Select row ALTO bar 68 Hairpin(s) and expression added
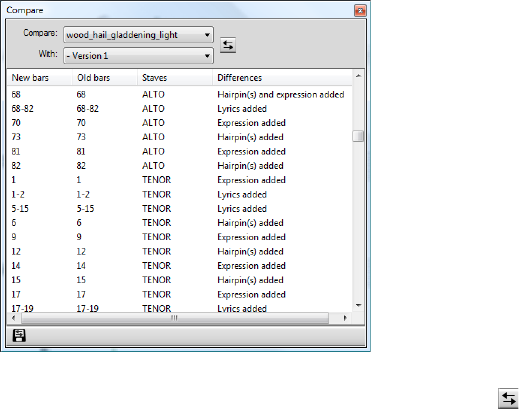The width and height of the screenshot is (519, 409). click(179, 95)
